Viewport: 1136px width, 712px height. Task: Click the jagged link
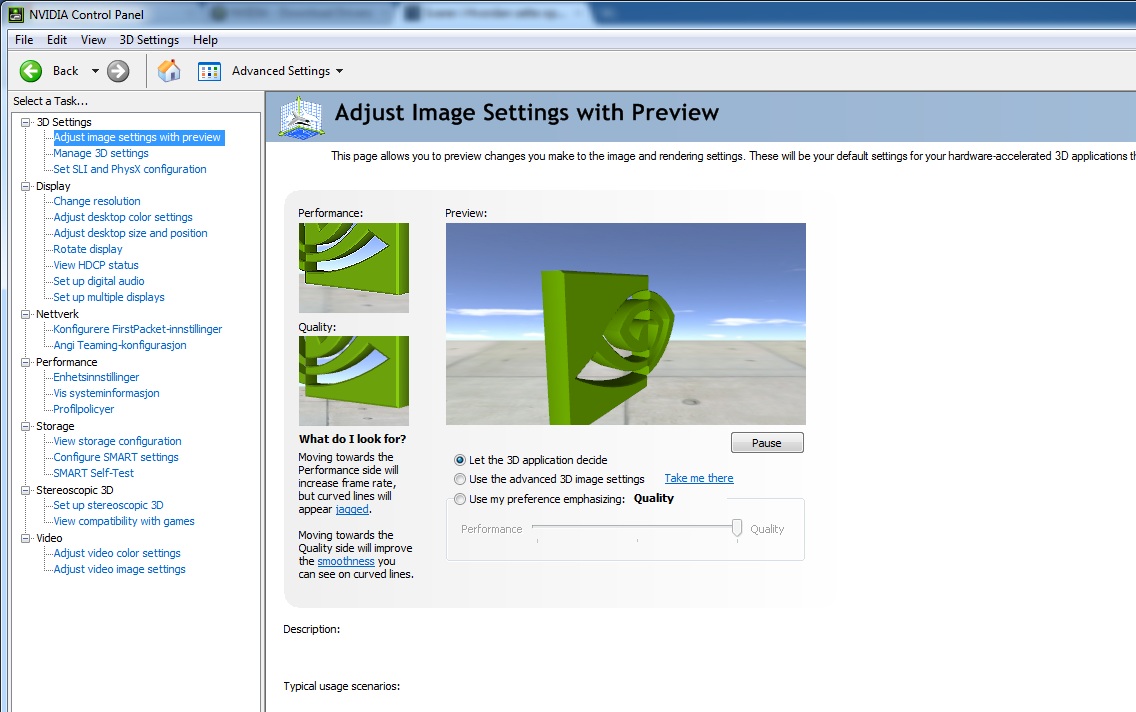click(x=352, y=509)
